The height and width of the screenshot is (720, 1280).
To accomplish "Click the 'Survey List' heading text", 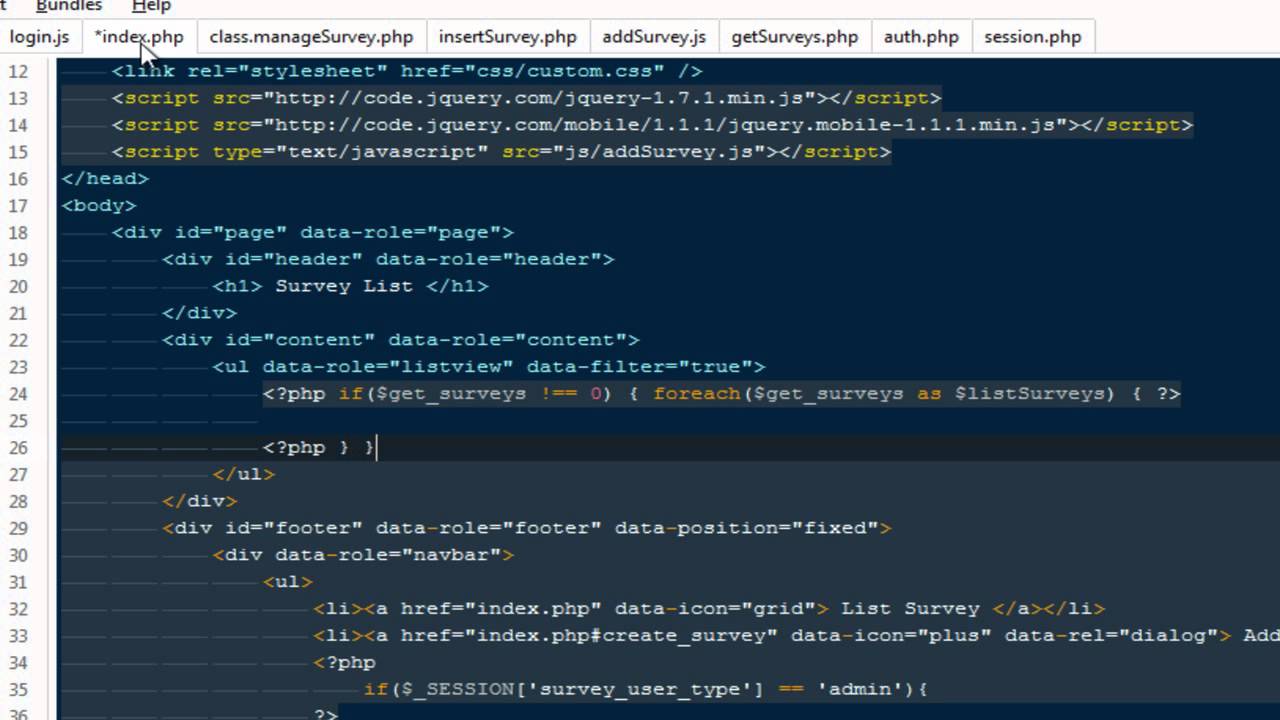I will tap(344, 286).
